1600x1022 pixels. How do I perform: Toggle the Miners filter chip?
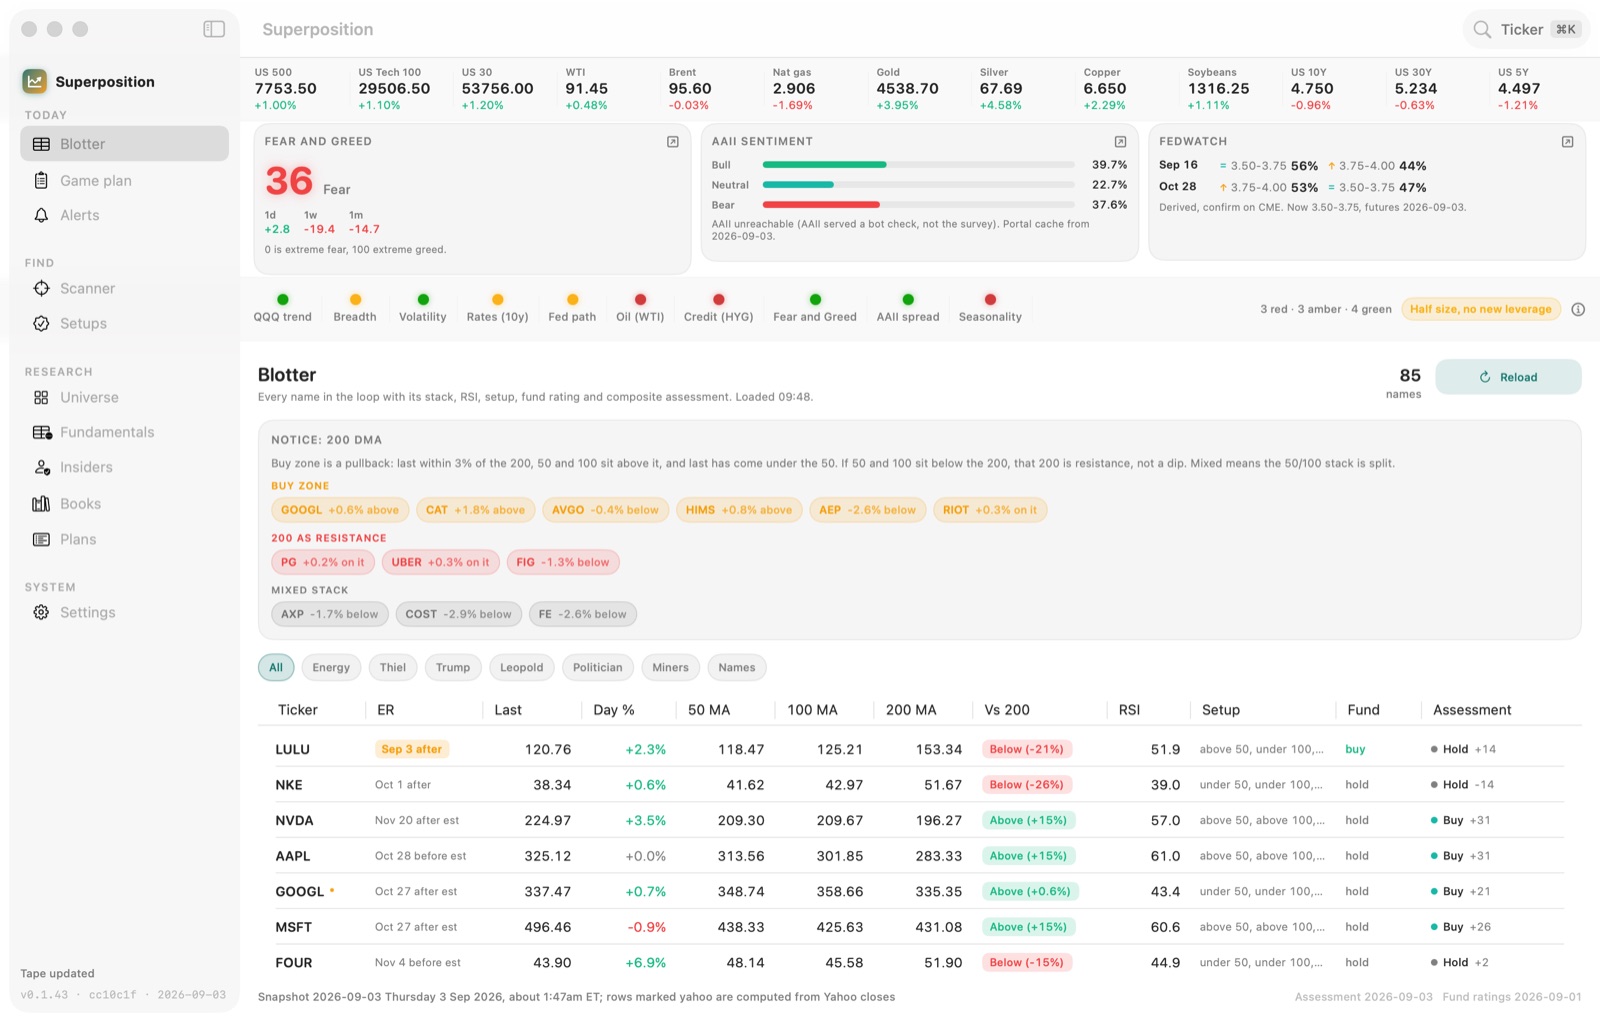670,667
